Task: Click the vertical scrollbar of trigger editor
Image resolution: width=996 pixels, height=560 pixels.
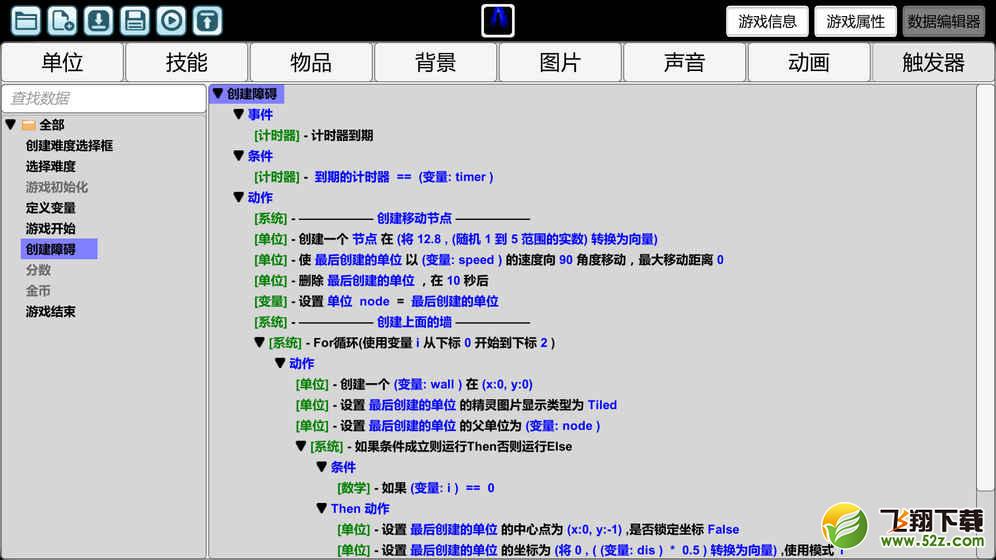Action: 985,288
